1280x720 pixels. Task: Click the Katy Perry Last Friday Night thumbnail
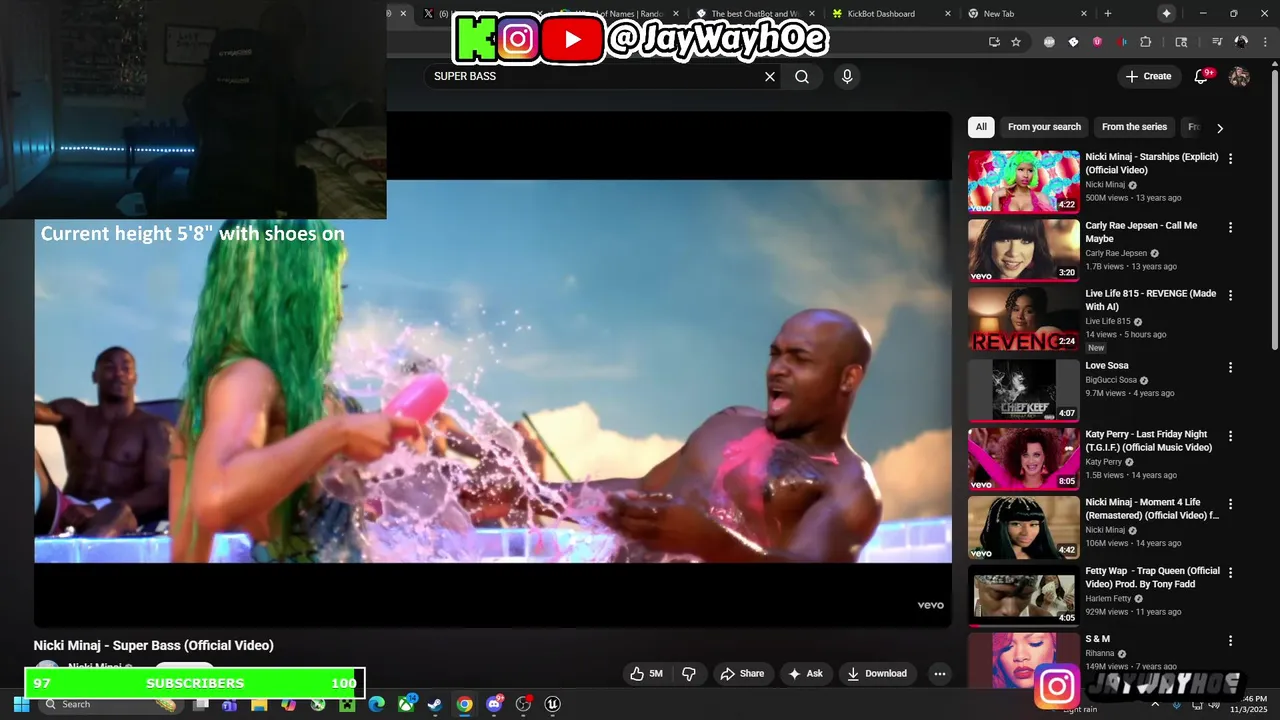click(x=1024, y=459)
